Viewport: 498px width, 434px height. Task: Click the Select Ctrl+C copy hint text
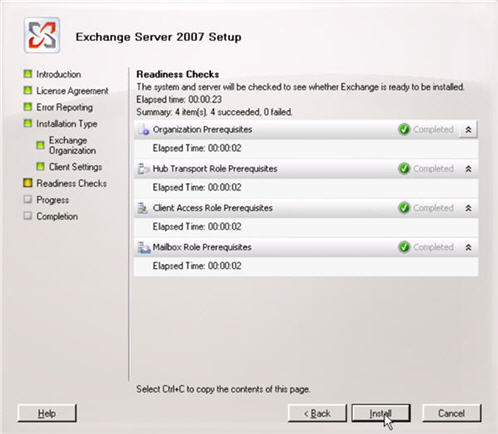tap(223, 389)
